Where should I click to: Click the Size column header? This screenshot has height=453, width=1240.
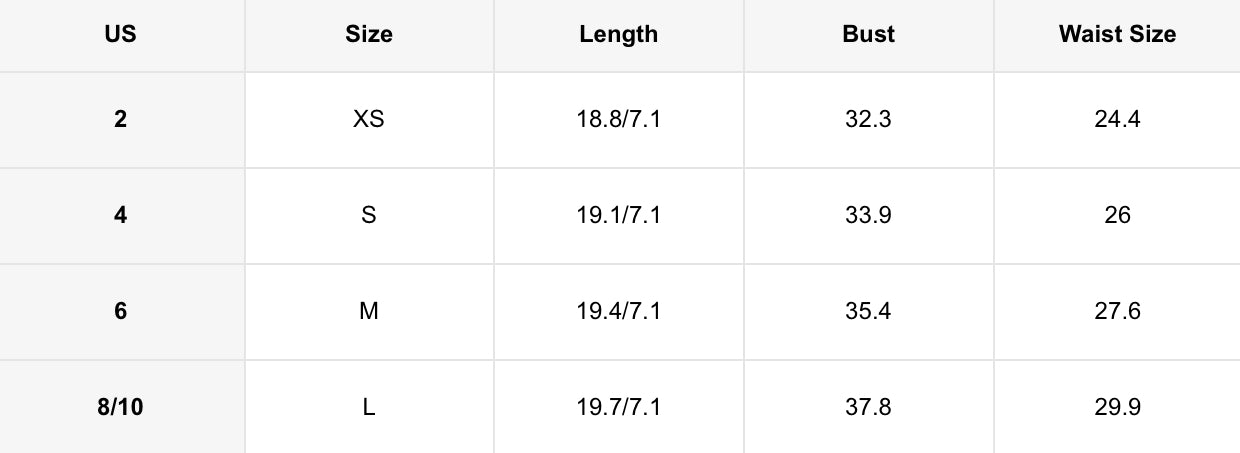click(369, 34)
